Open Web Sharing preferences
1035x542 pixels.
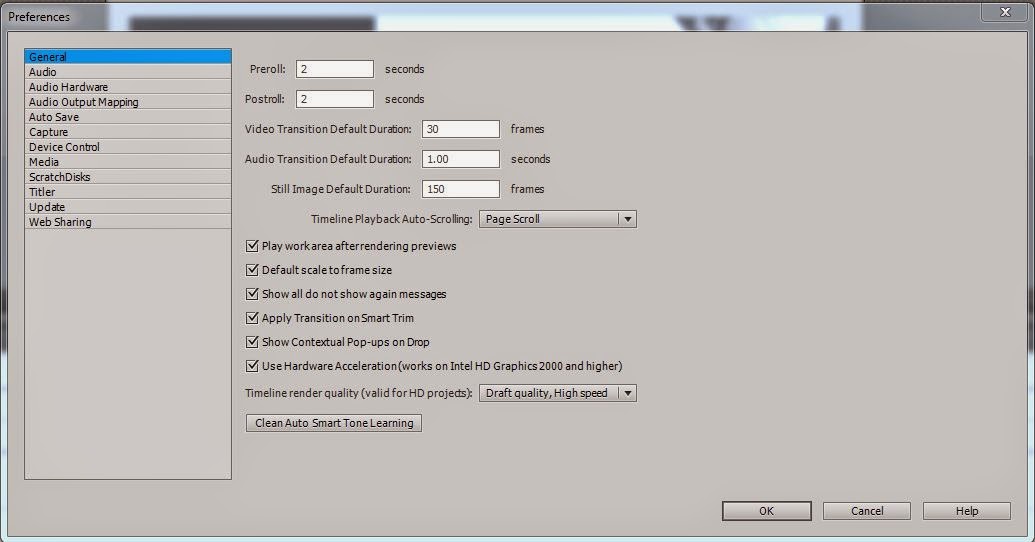pos(128,222)
